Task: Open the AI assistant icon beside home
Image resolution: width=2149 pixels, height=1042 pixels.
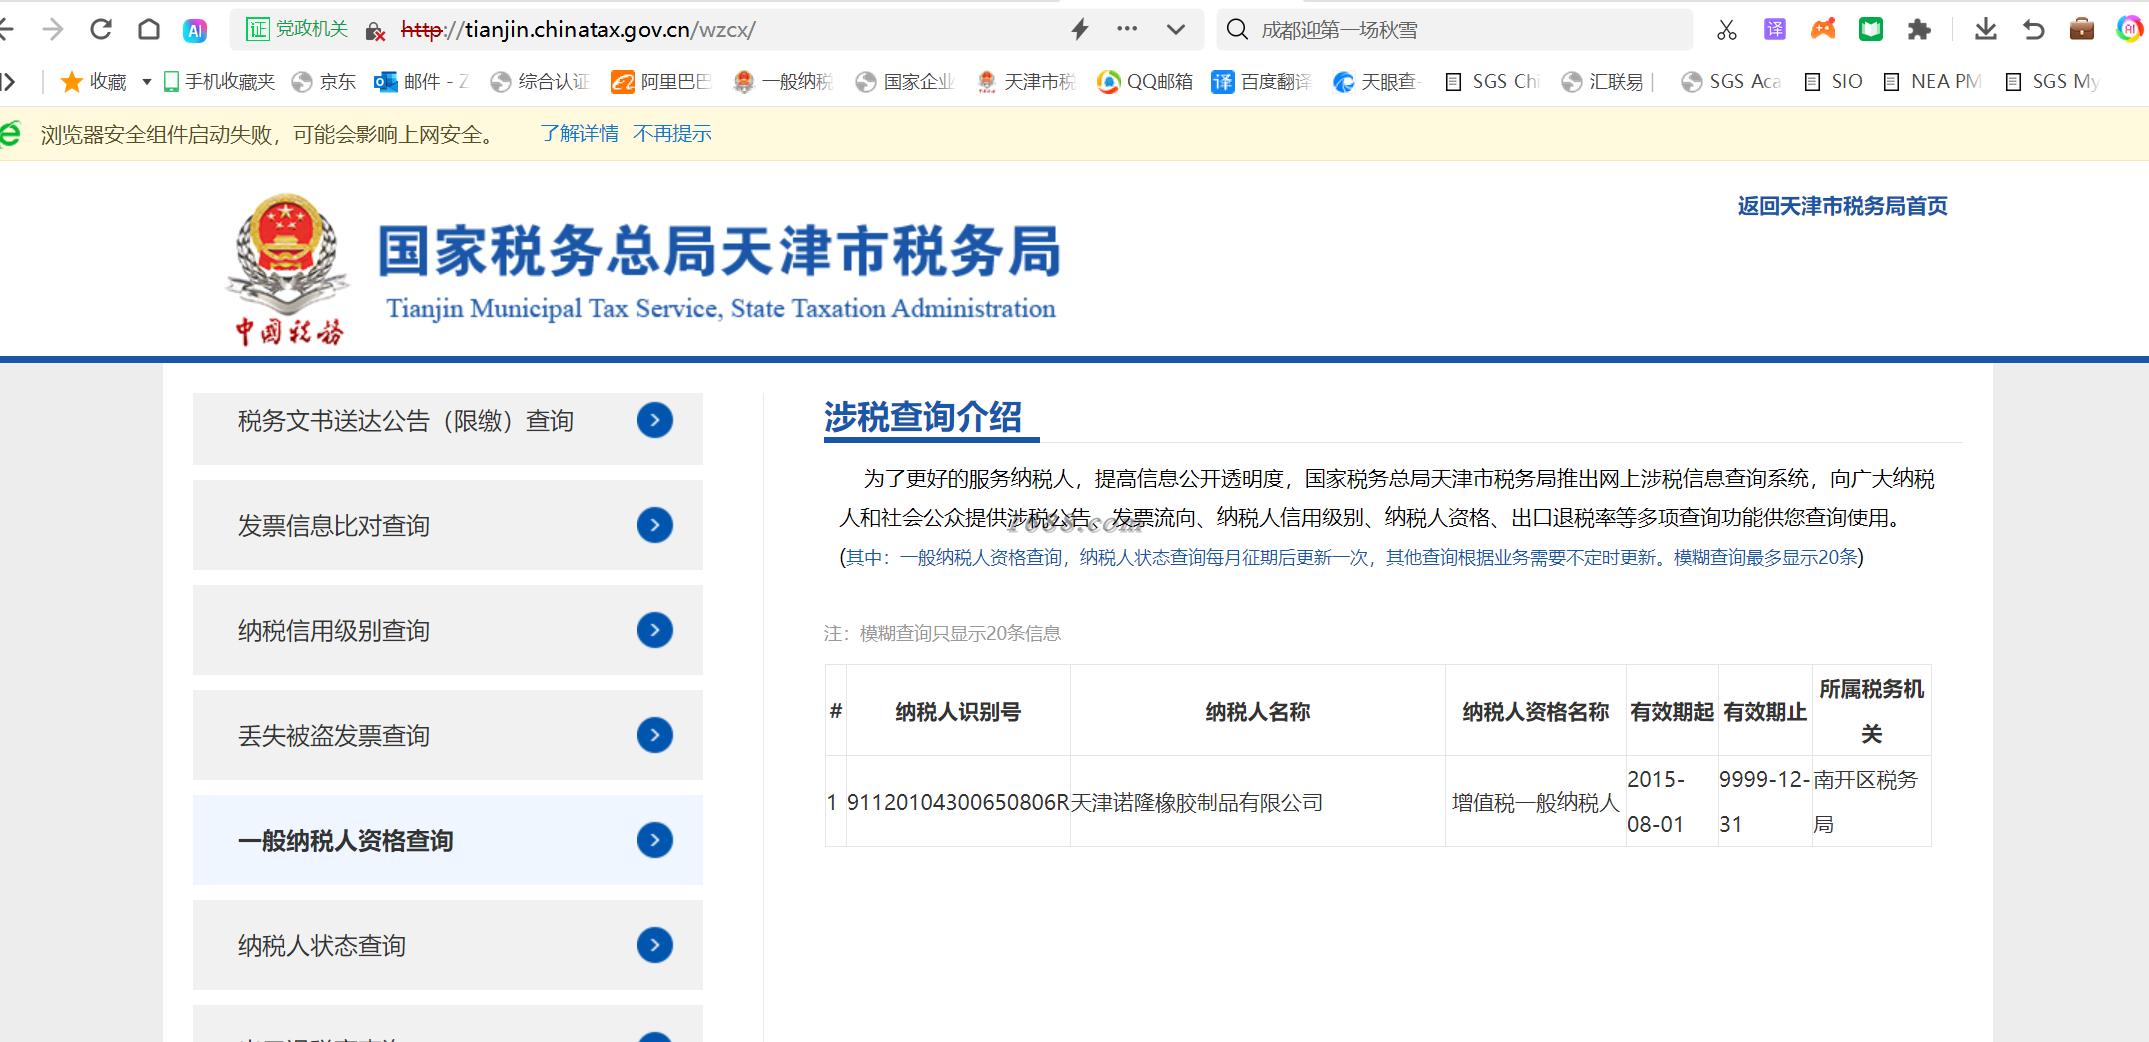Action: click(195, 31)
